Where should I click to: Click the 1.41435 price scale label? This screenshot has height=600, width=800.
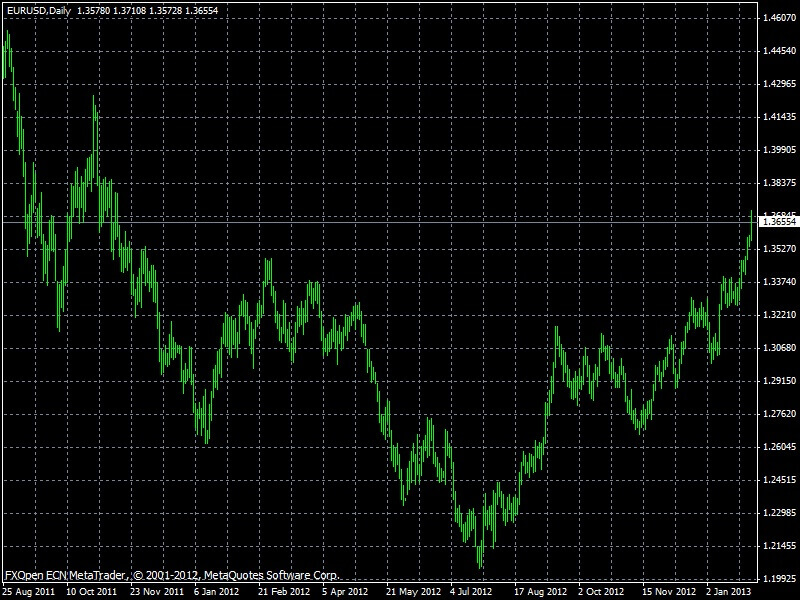[x=780, y=117]
